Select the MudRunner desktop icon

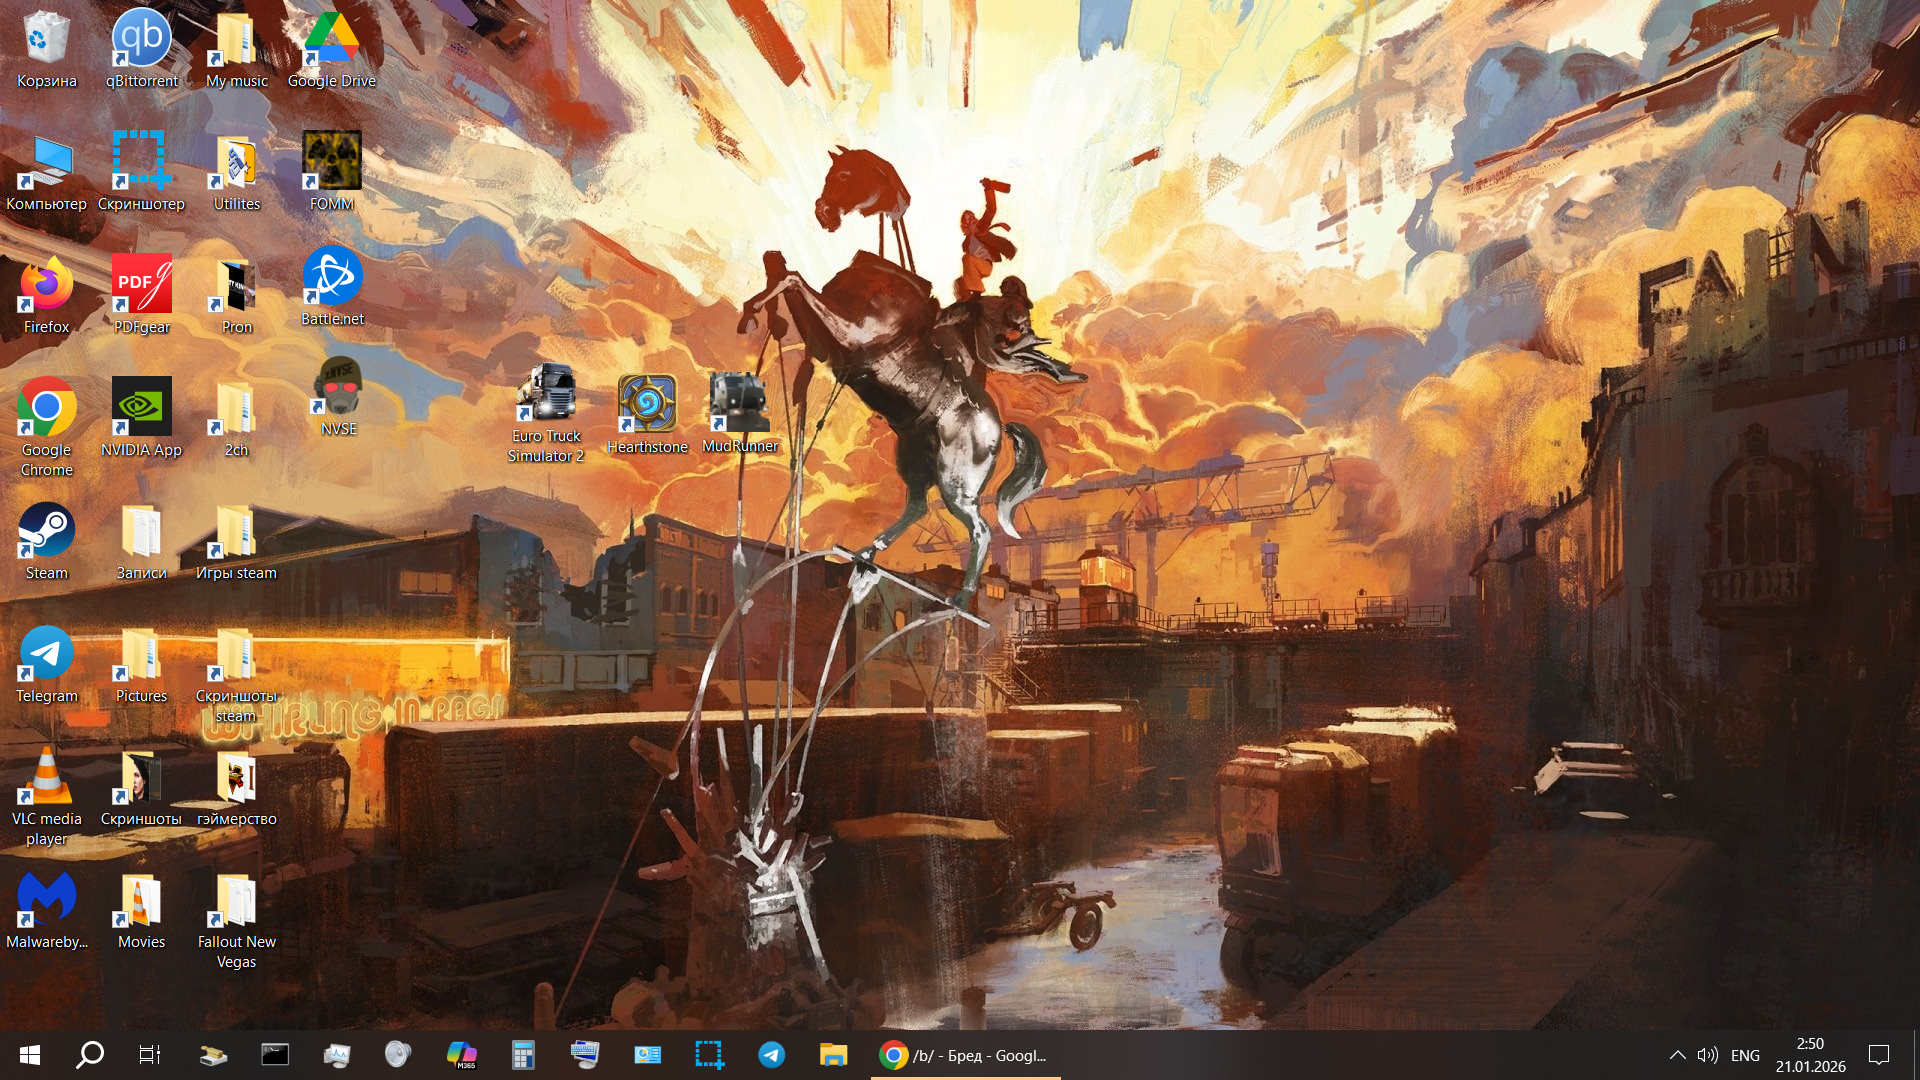[740, 404]
